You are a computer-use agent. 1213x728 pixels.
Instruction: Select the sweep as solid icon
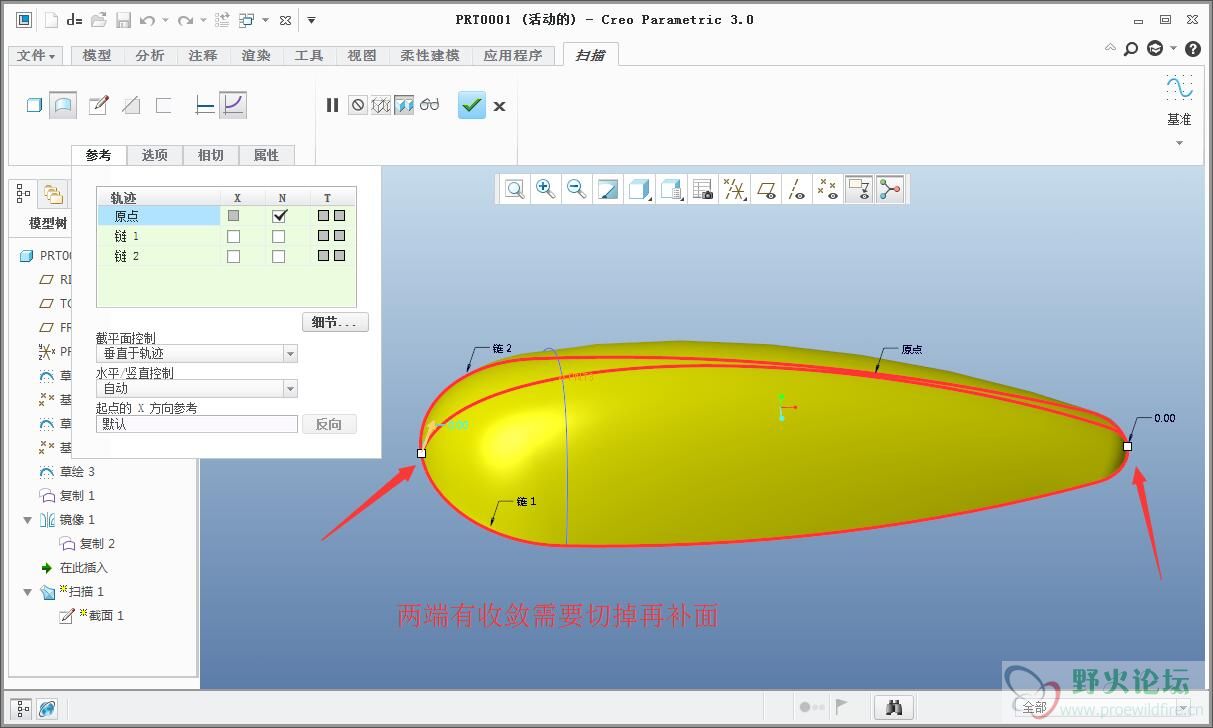(34, 105)
